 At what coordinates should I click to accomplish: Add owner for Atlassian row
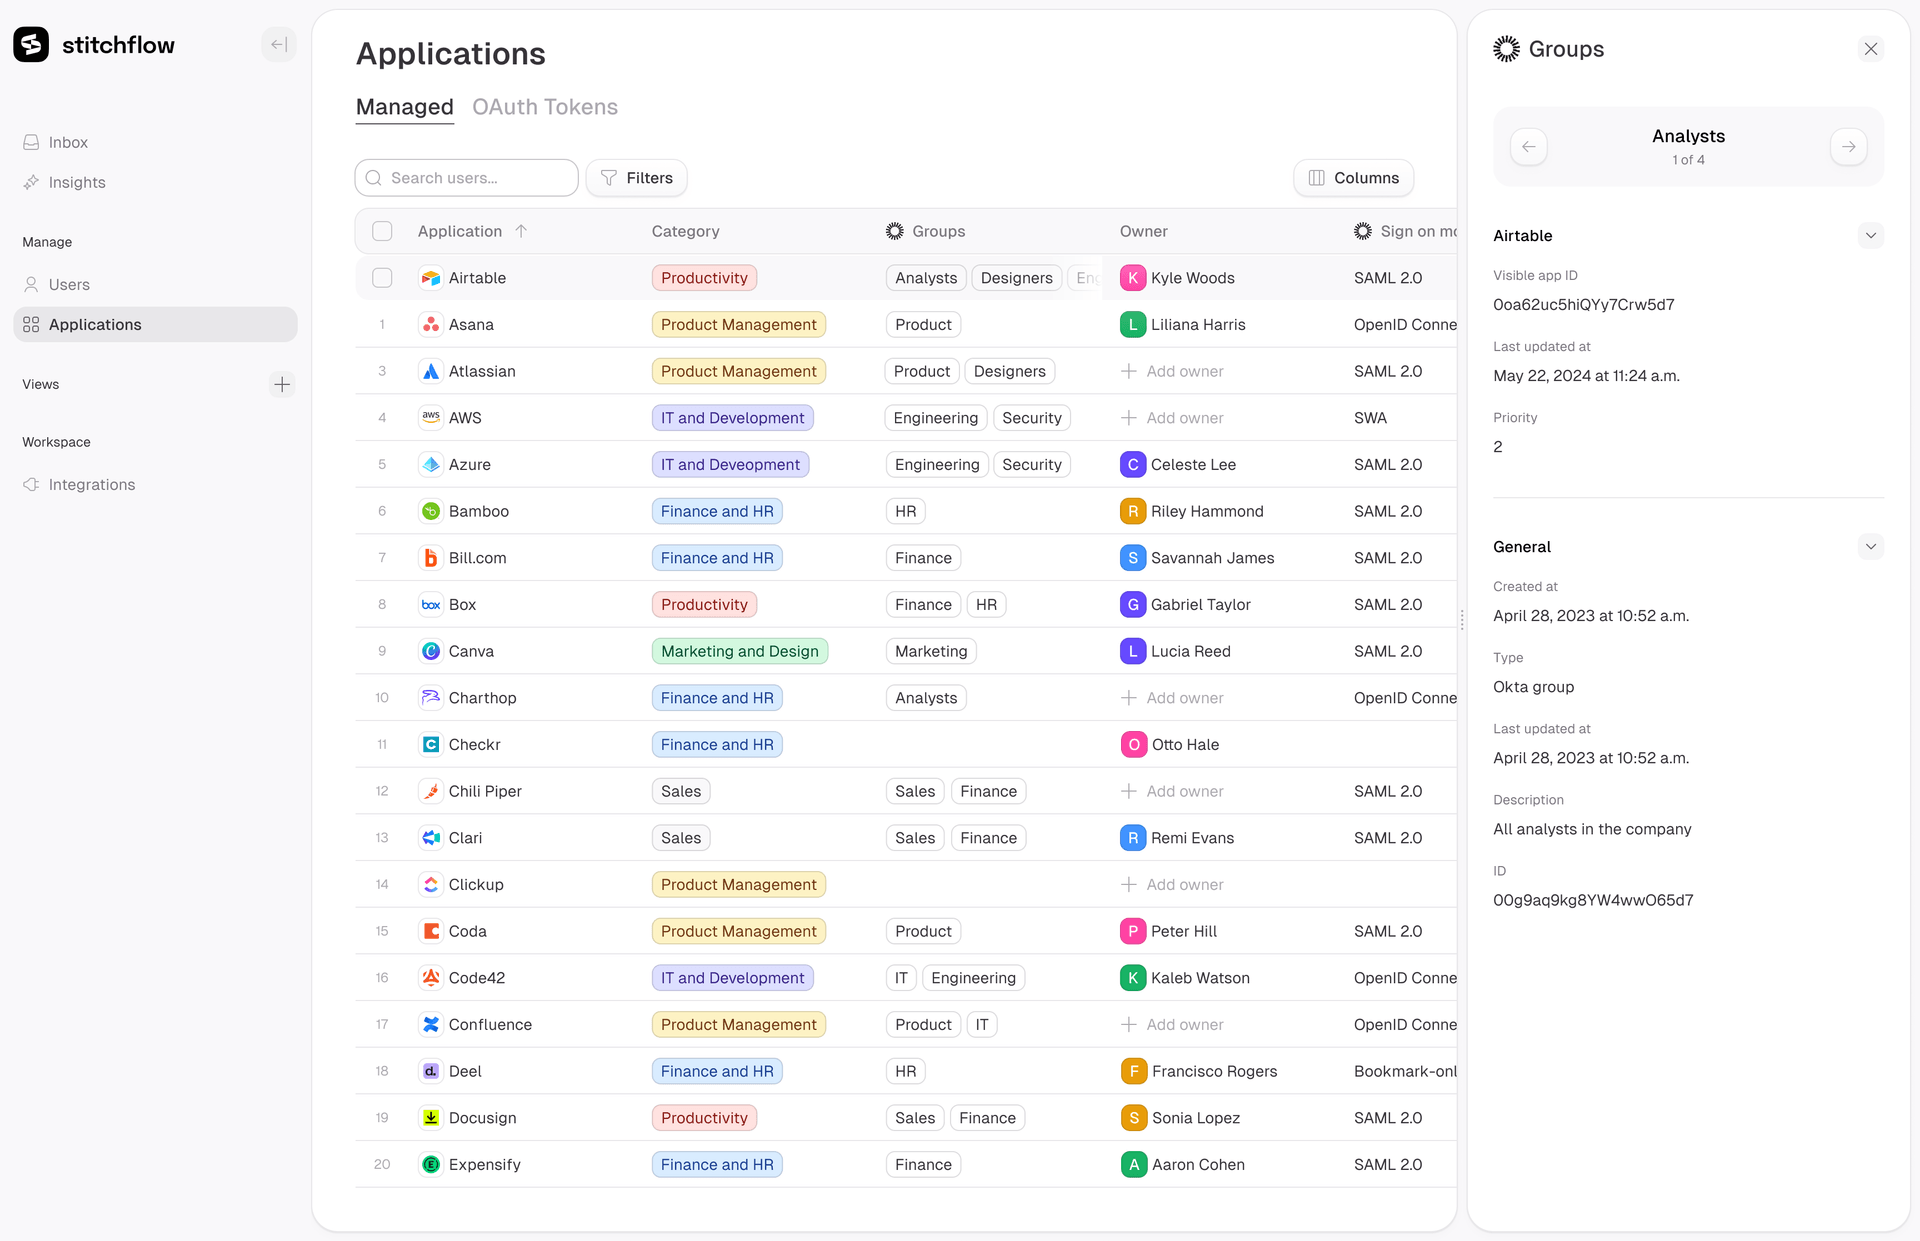click(x=1172, y=371)
